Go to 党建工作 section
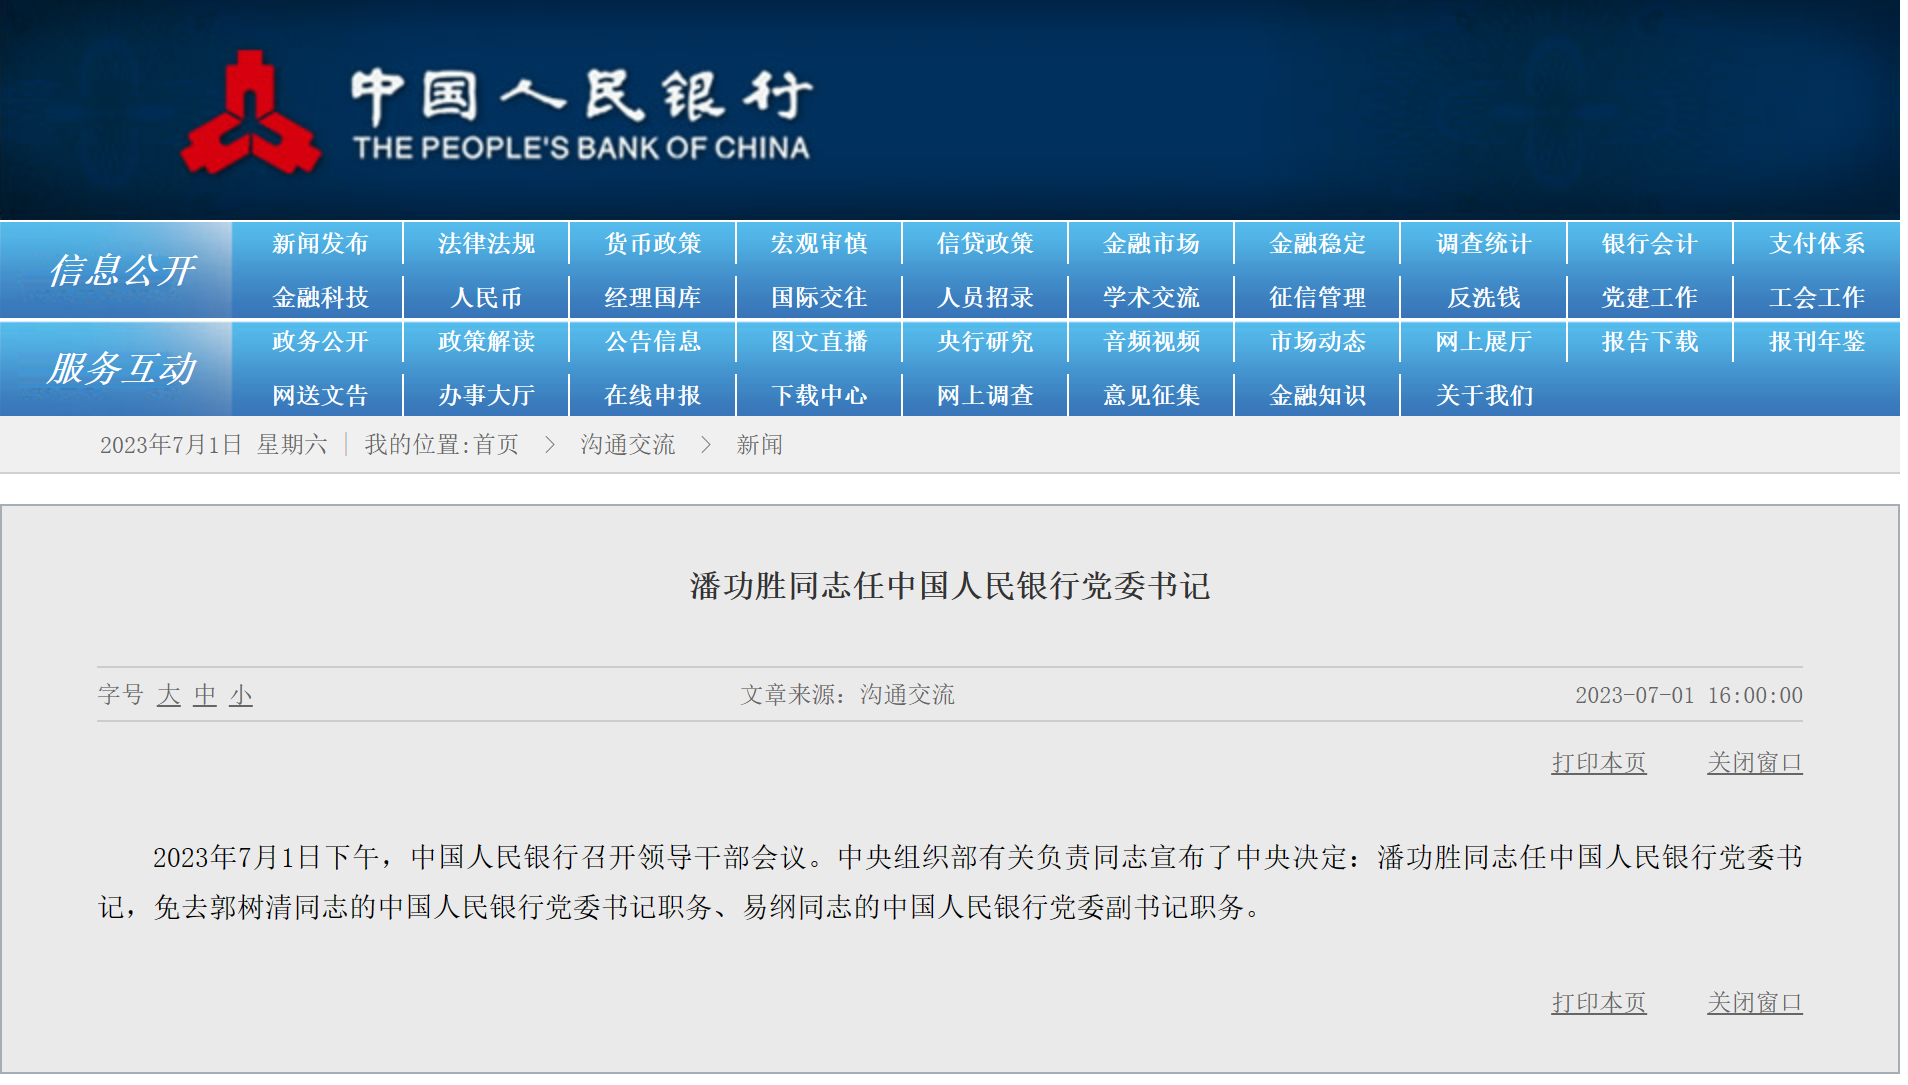The height and width of the screenshot is (1085, 1908). (x=1650, y=298)
